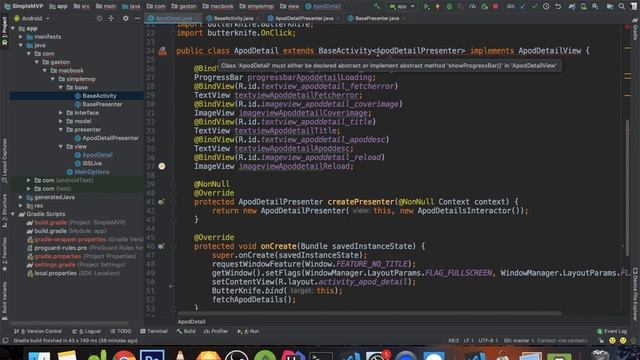The height and width of the screenshot is (360, 640).
Task: Collapse the app module tree node
Action: pos(13,29)
